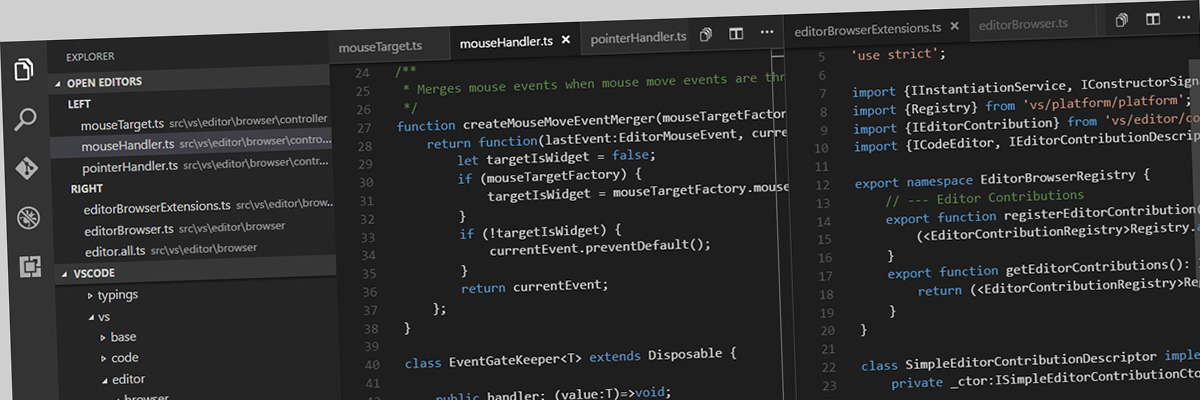
Task: Click 'currentEvent.preventDefault();' code line
Action: (x=599, y=245)
